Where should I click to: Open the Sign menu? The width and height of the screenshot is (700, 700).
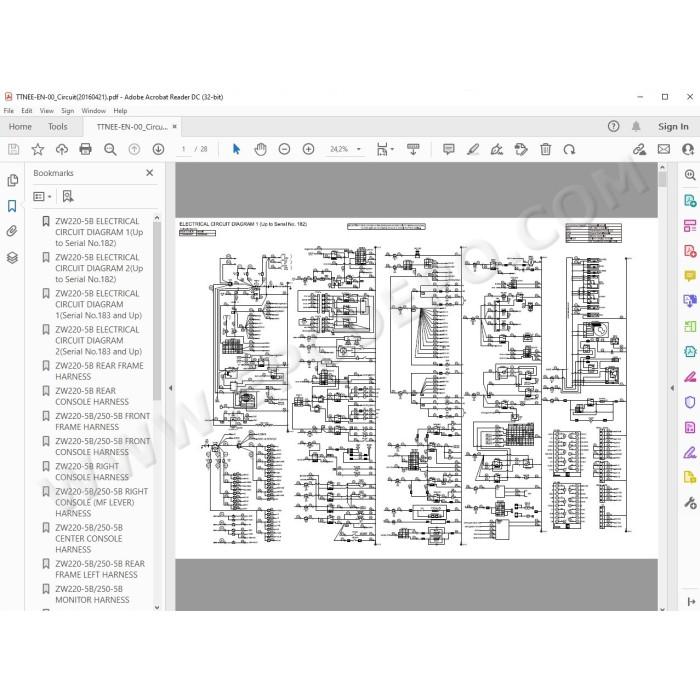67,110
